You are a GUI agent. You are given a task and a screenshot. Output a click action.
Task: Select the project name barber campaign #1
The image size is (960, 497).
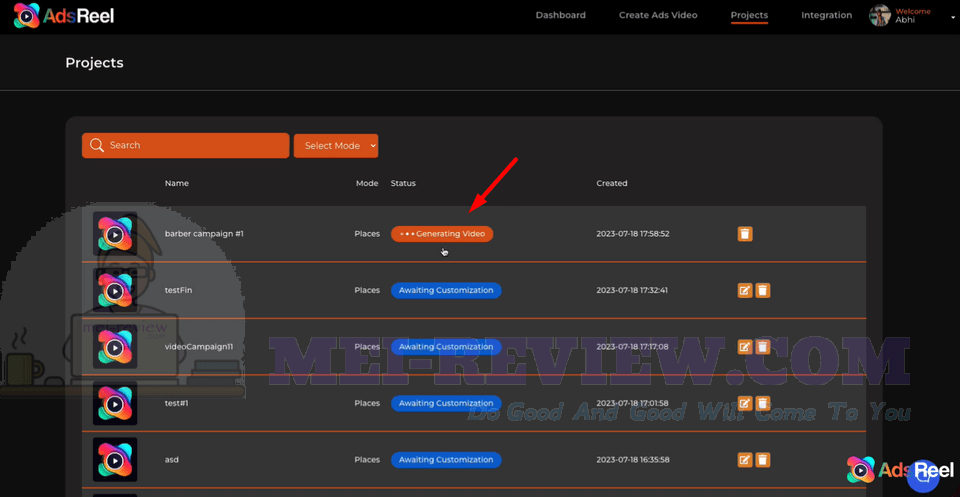(x=204, y=234)
